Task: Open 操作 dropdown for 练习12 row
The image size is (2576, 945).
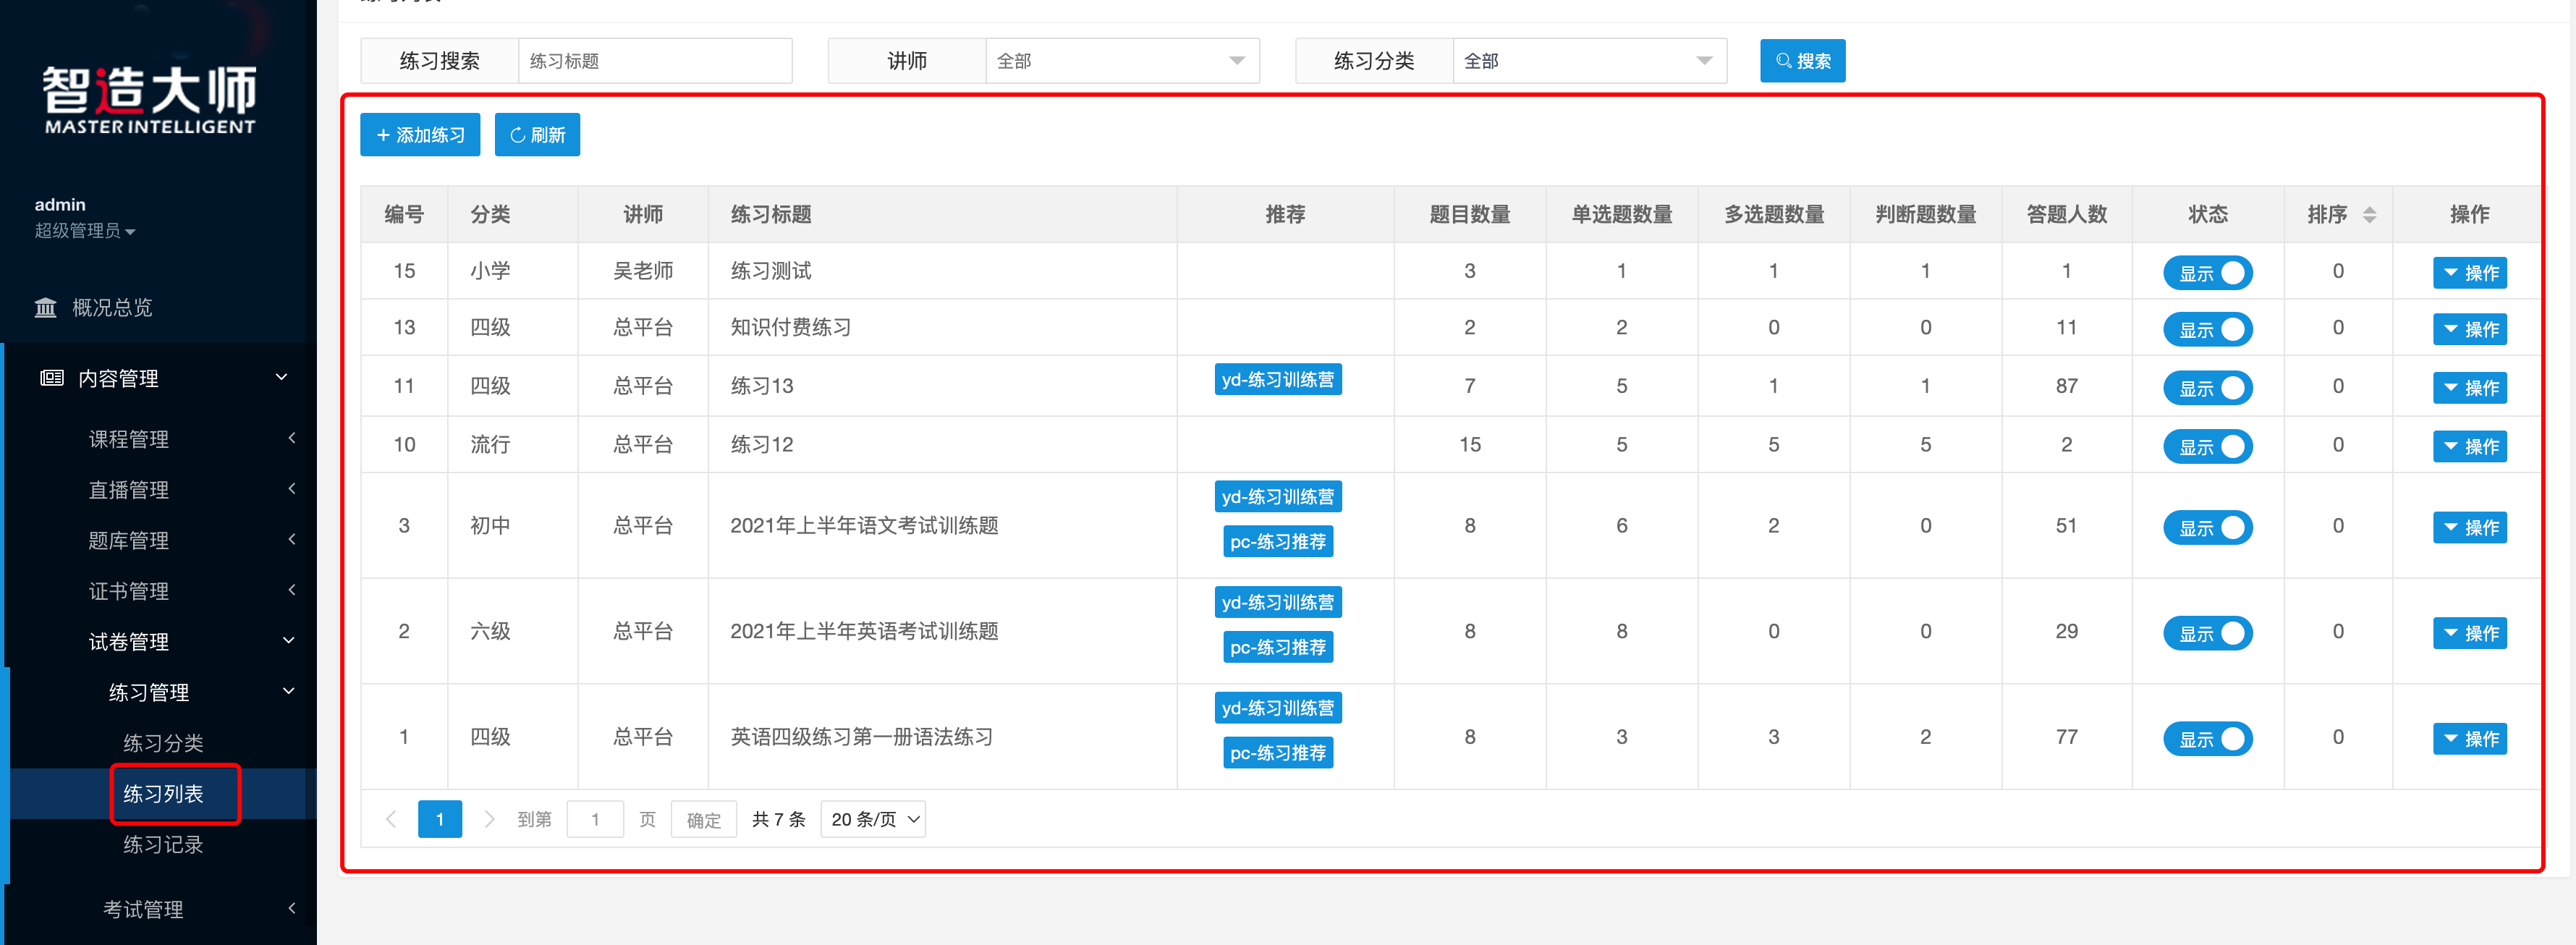Action: (2469, 446)
